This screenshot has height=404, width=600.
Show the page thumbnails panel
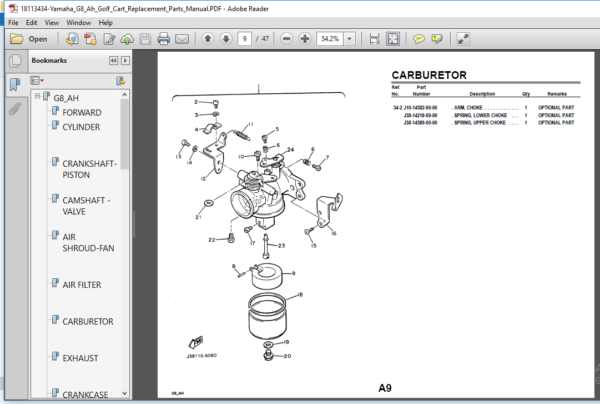[15, 61]
